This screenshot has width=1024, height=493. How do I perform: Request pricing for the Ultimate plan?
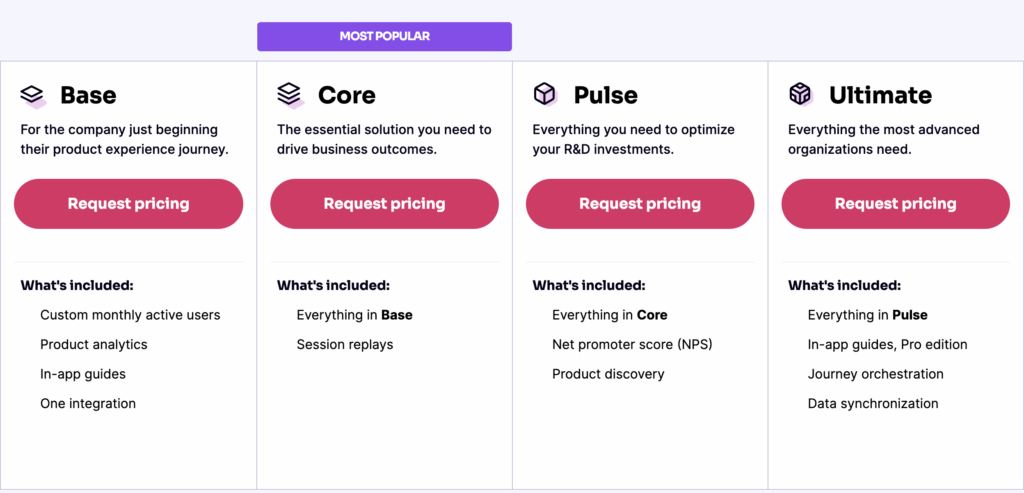pyautogui.click(x=896, y=204)
